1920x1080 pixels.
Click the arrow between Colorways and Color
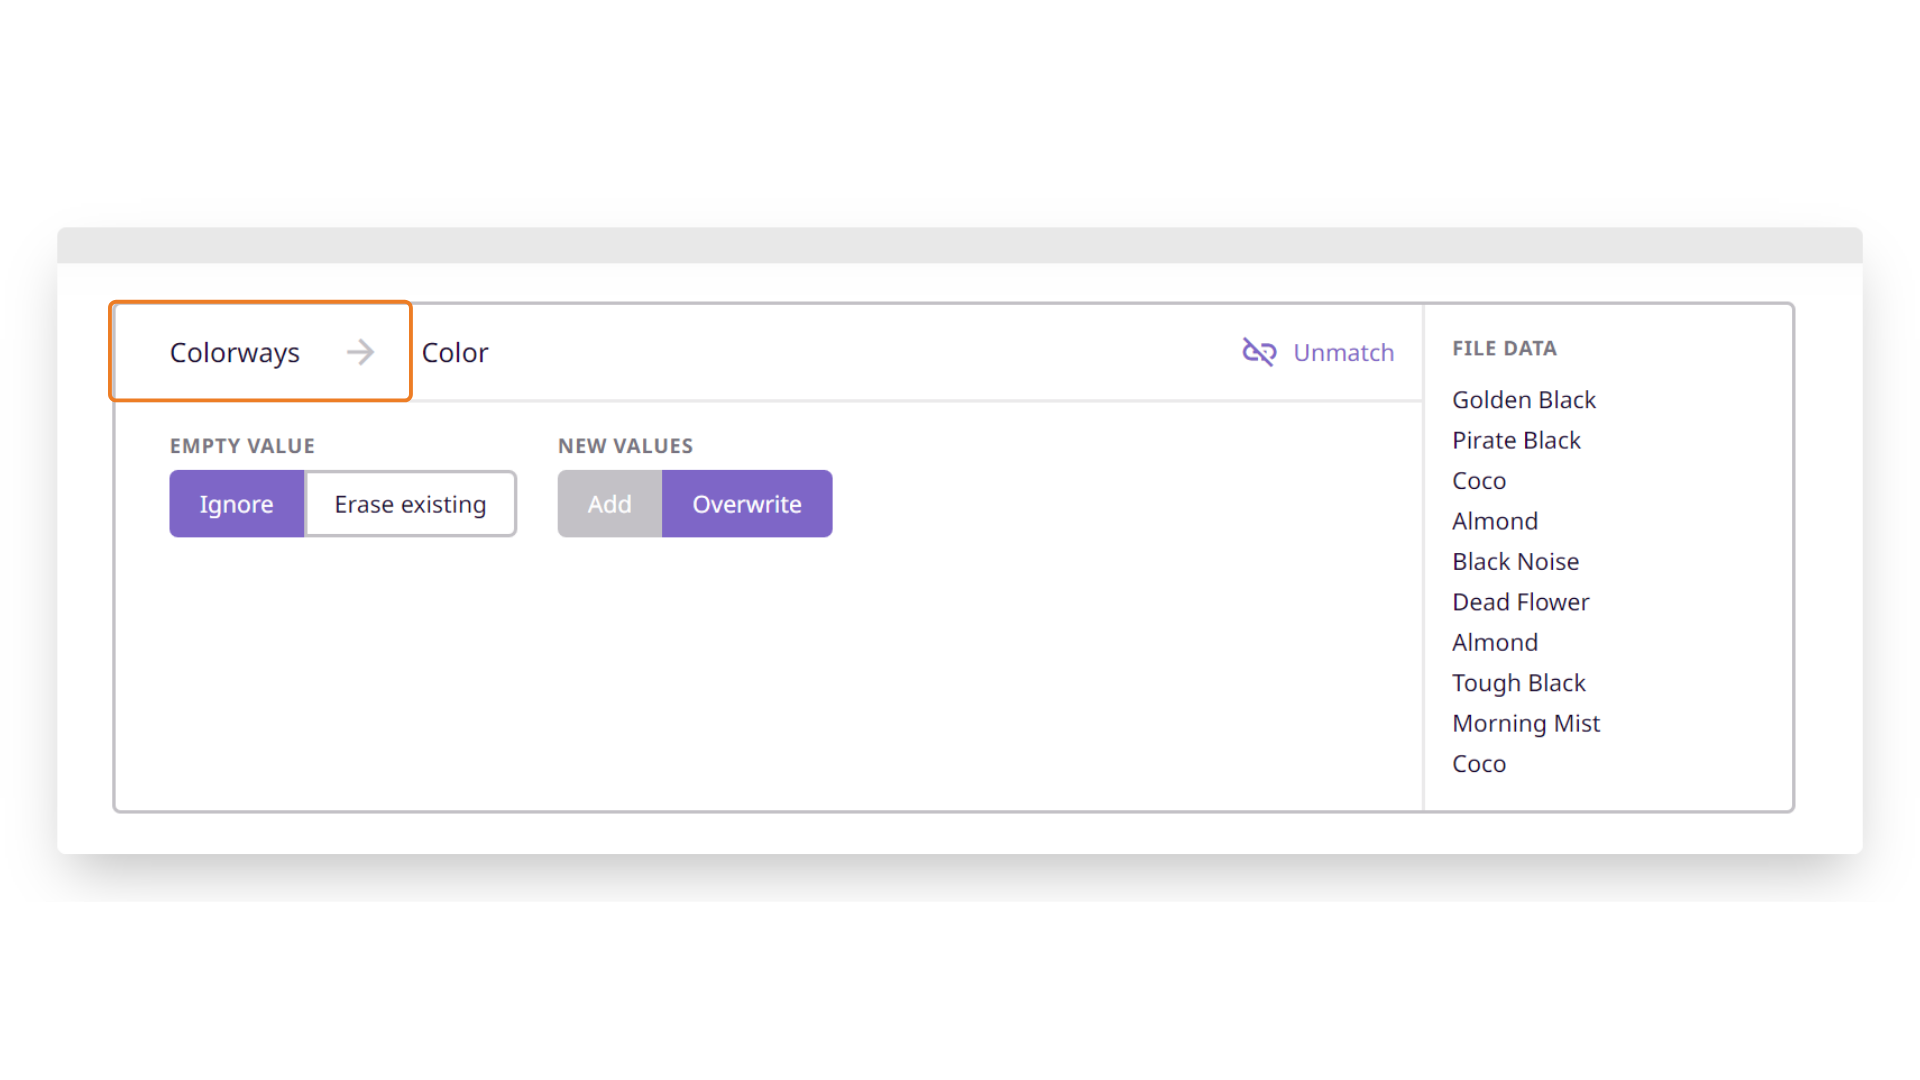tap(361, 352)
